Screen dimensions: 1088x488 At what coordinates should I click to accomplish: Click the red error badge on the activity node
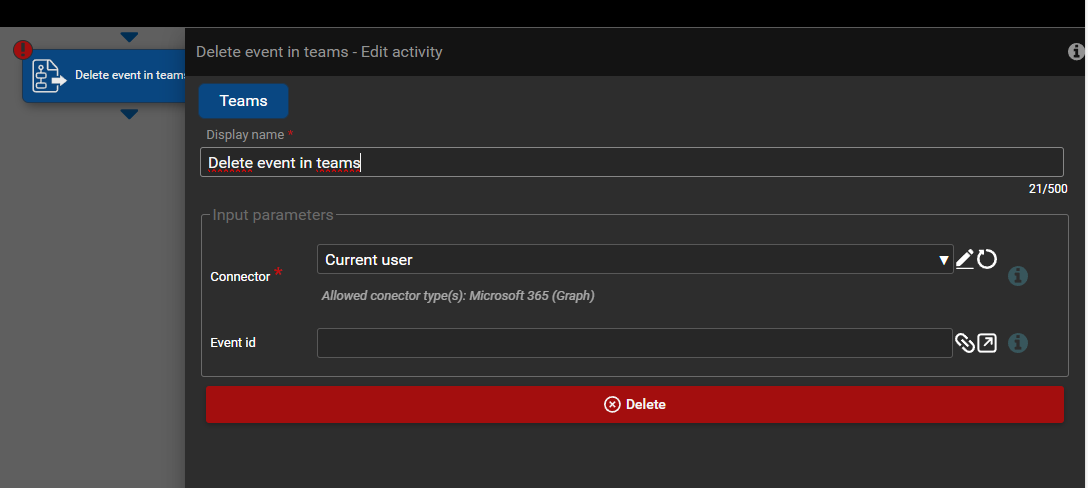(x=23, y=50)
